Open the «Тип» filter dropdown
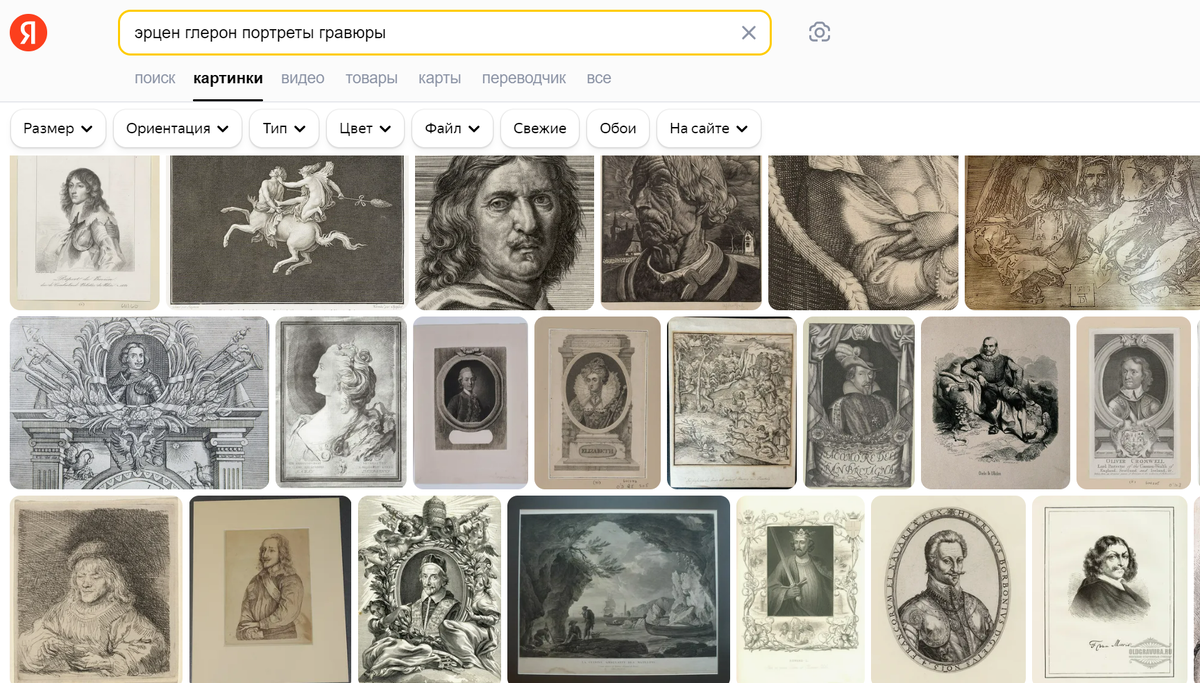 coord(284,128)
